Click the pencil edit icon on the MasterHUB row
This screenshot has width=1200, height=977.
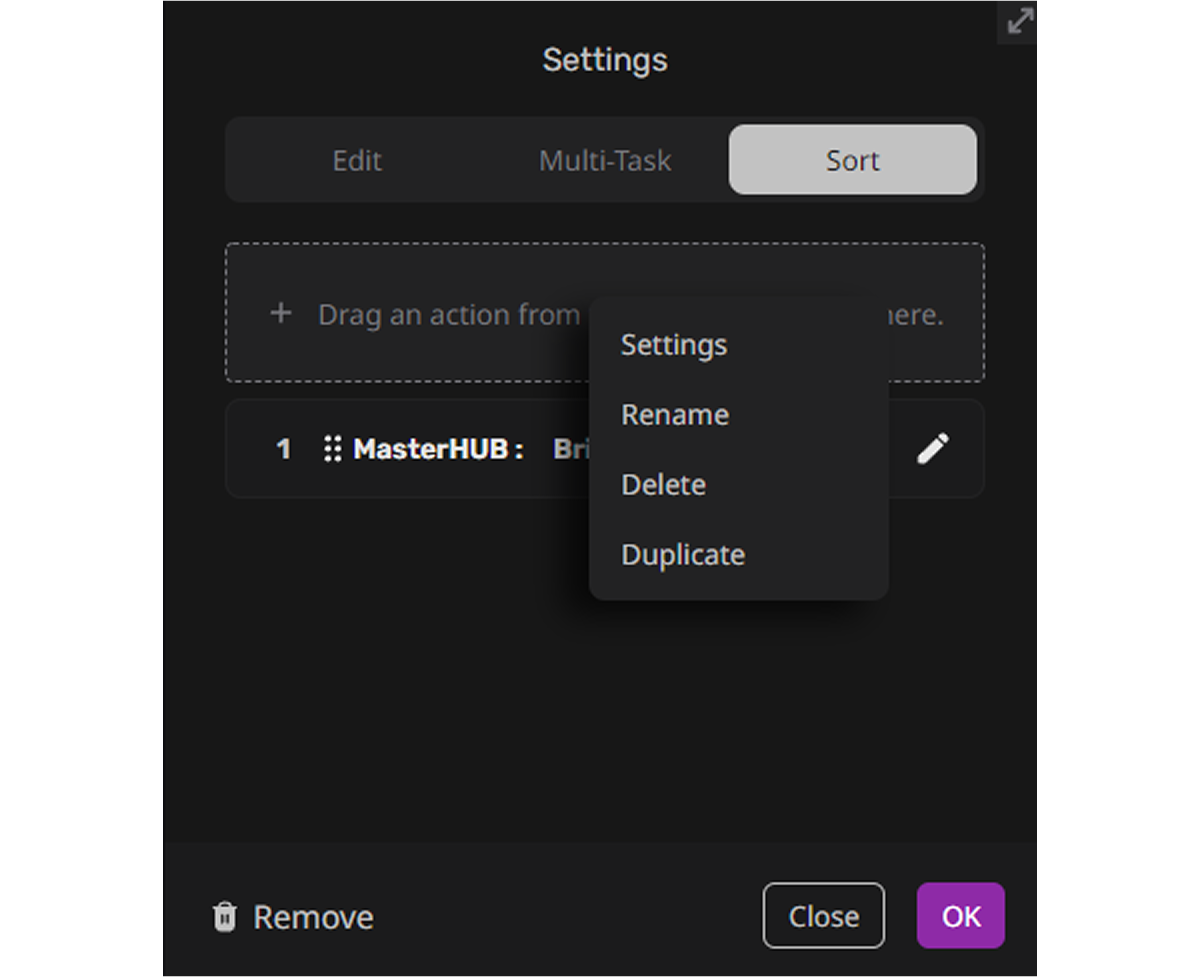coord(932,449)
